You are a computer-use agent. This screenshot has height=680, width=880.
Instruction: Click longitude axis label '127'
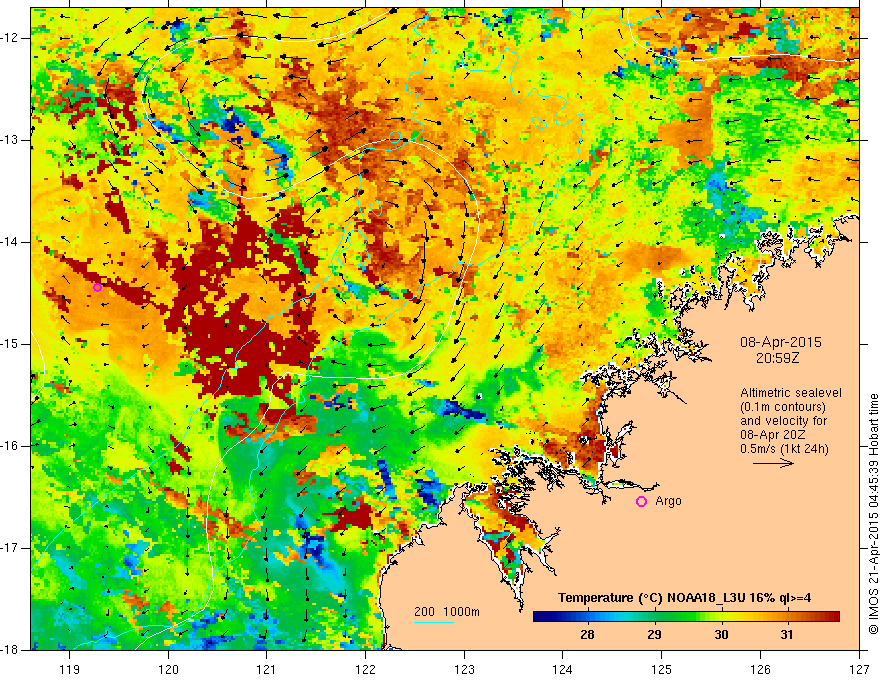859,669
